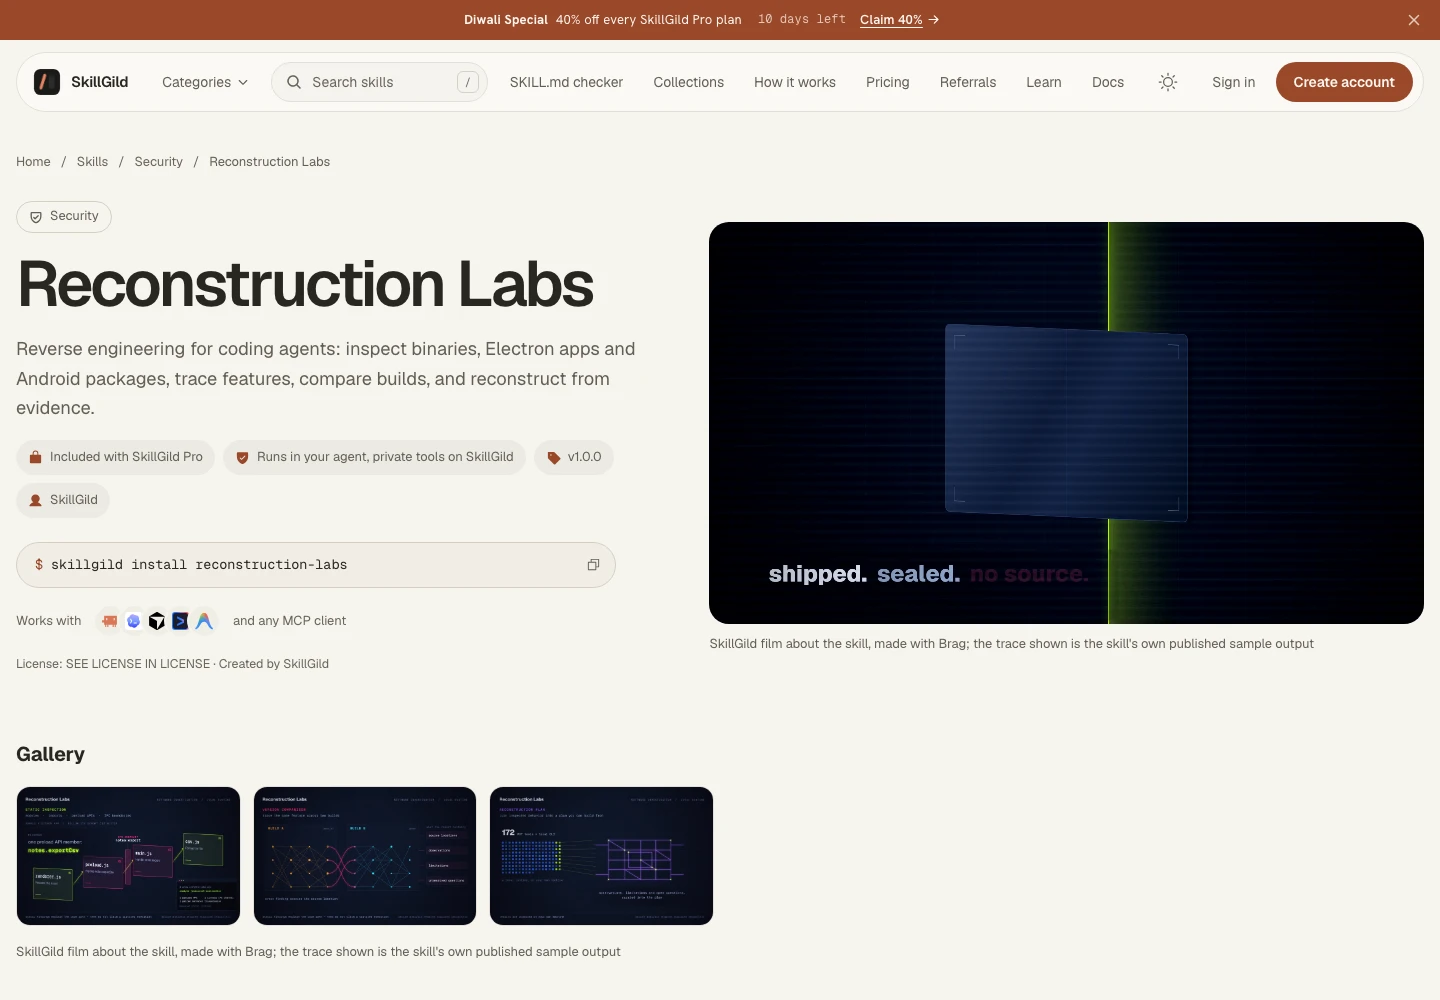Toggle the light/dark theme sun icon
The height and width of the screenshot is (1000, 1440).
1168,82
